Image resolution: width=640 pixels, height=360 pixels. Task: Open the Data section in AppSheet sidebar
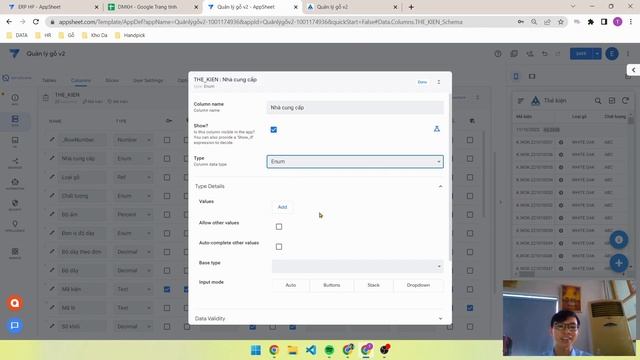(x=15, y=120)
